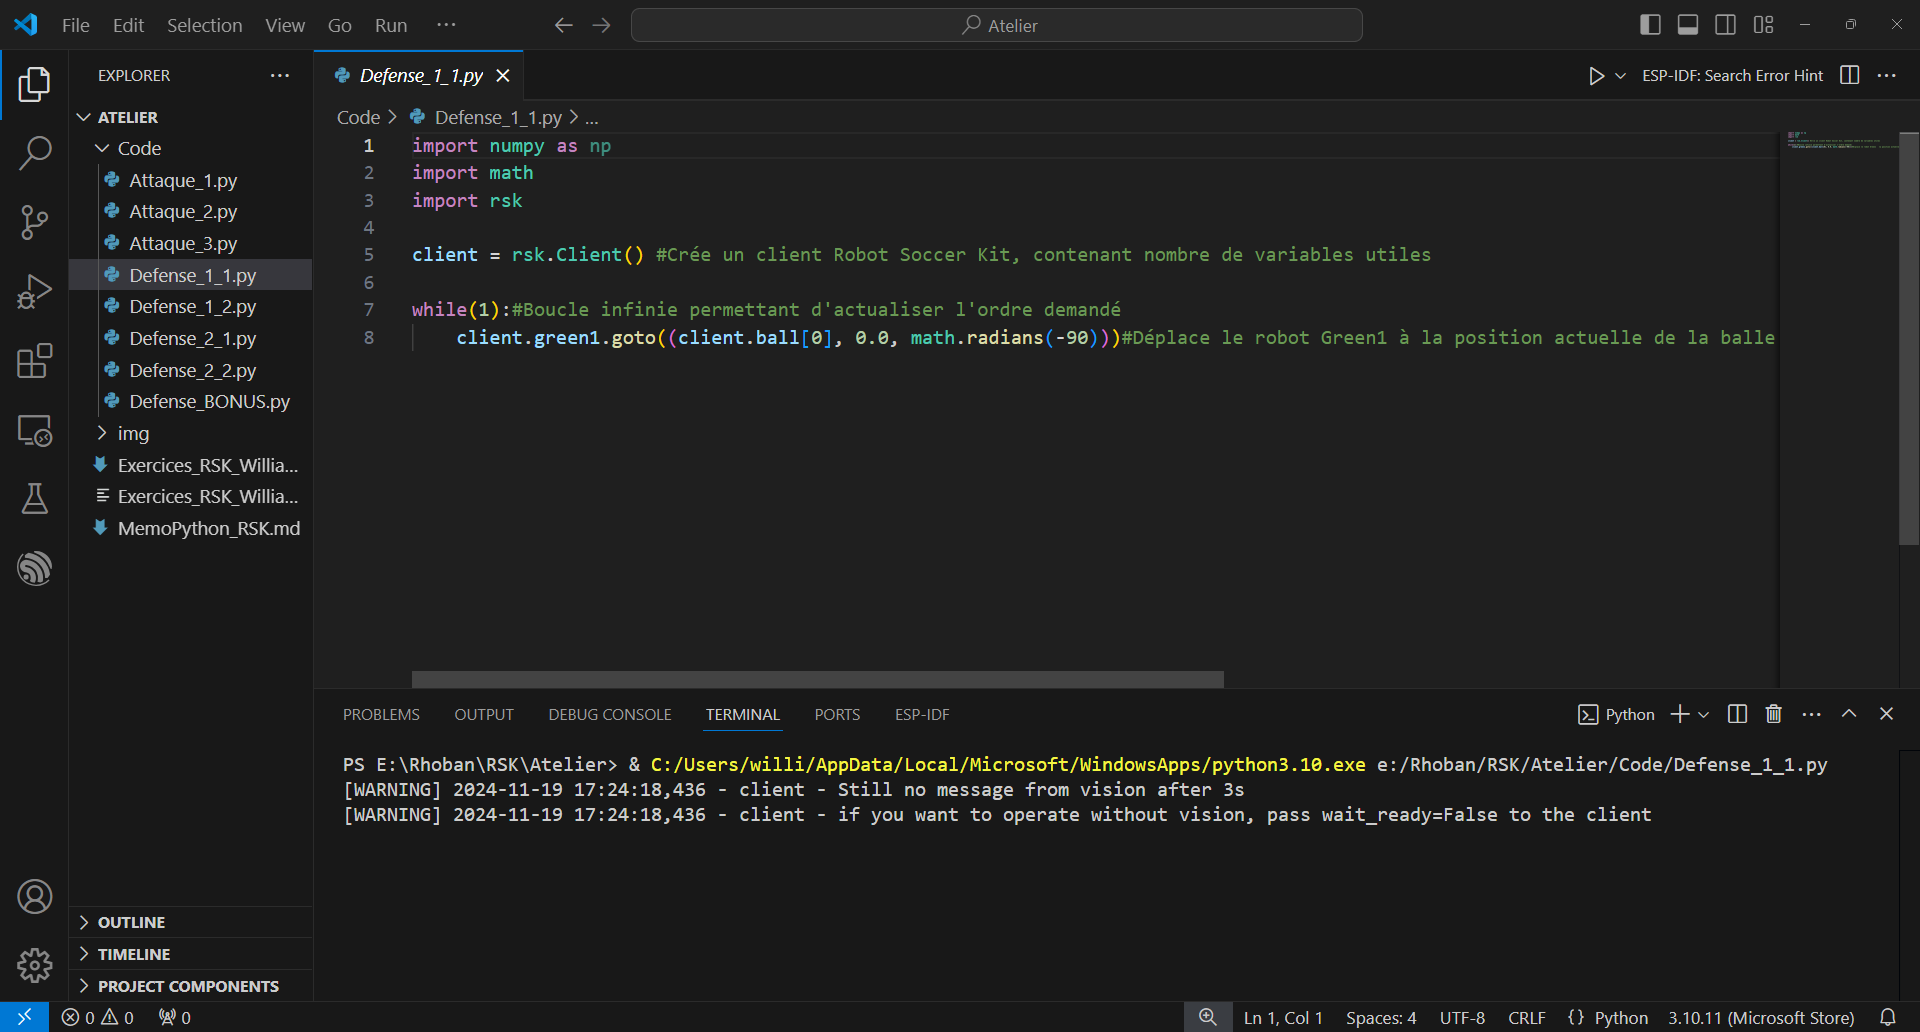Viewport: 1920px width, 1032px height.
Task: Open the Source Control view
Action: [35, 222]
